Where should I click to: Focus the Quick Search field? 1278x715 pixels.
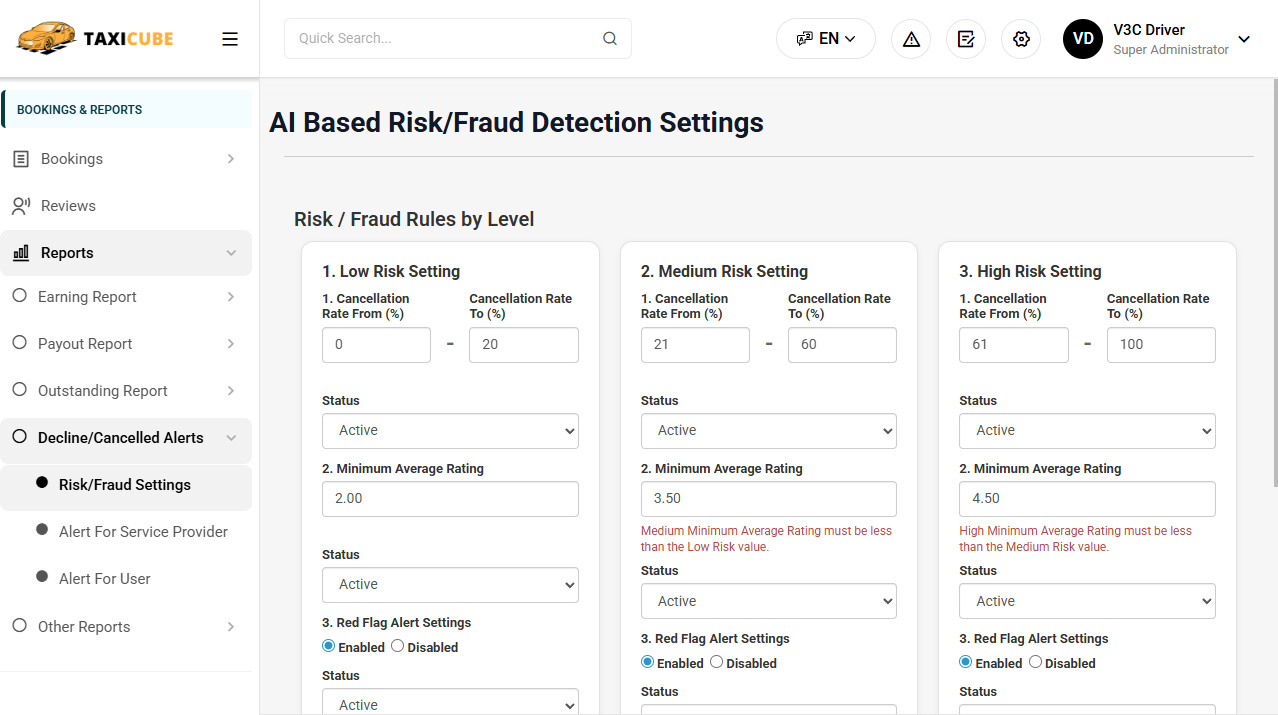458,39
